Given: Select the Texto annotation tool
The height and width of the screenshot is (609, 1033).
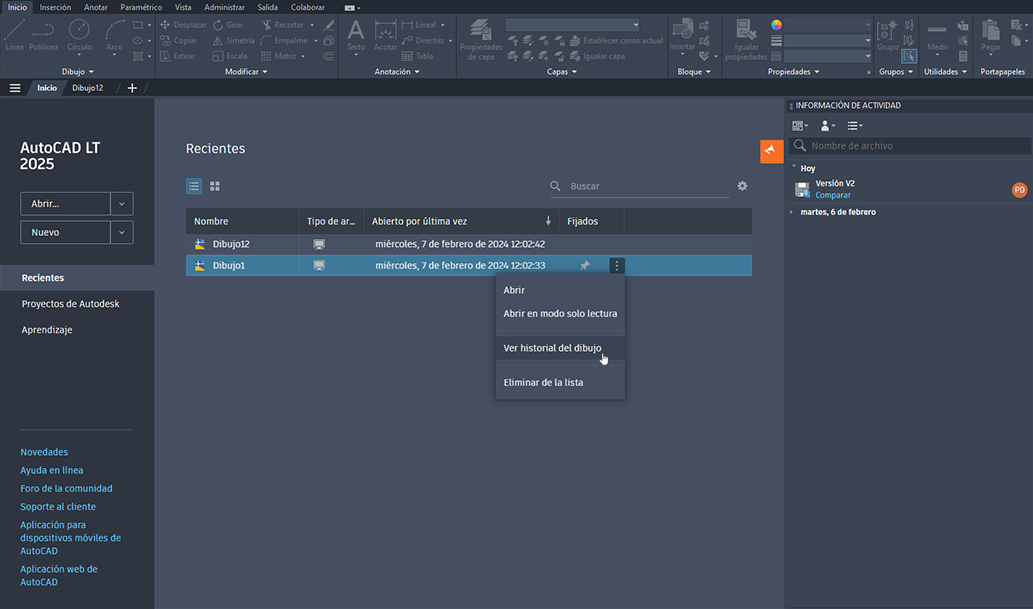Looking at the screenshot, I should pyautogui.click(x=356, y=36).
